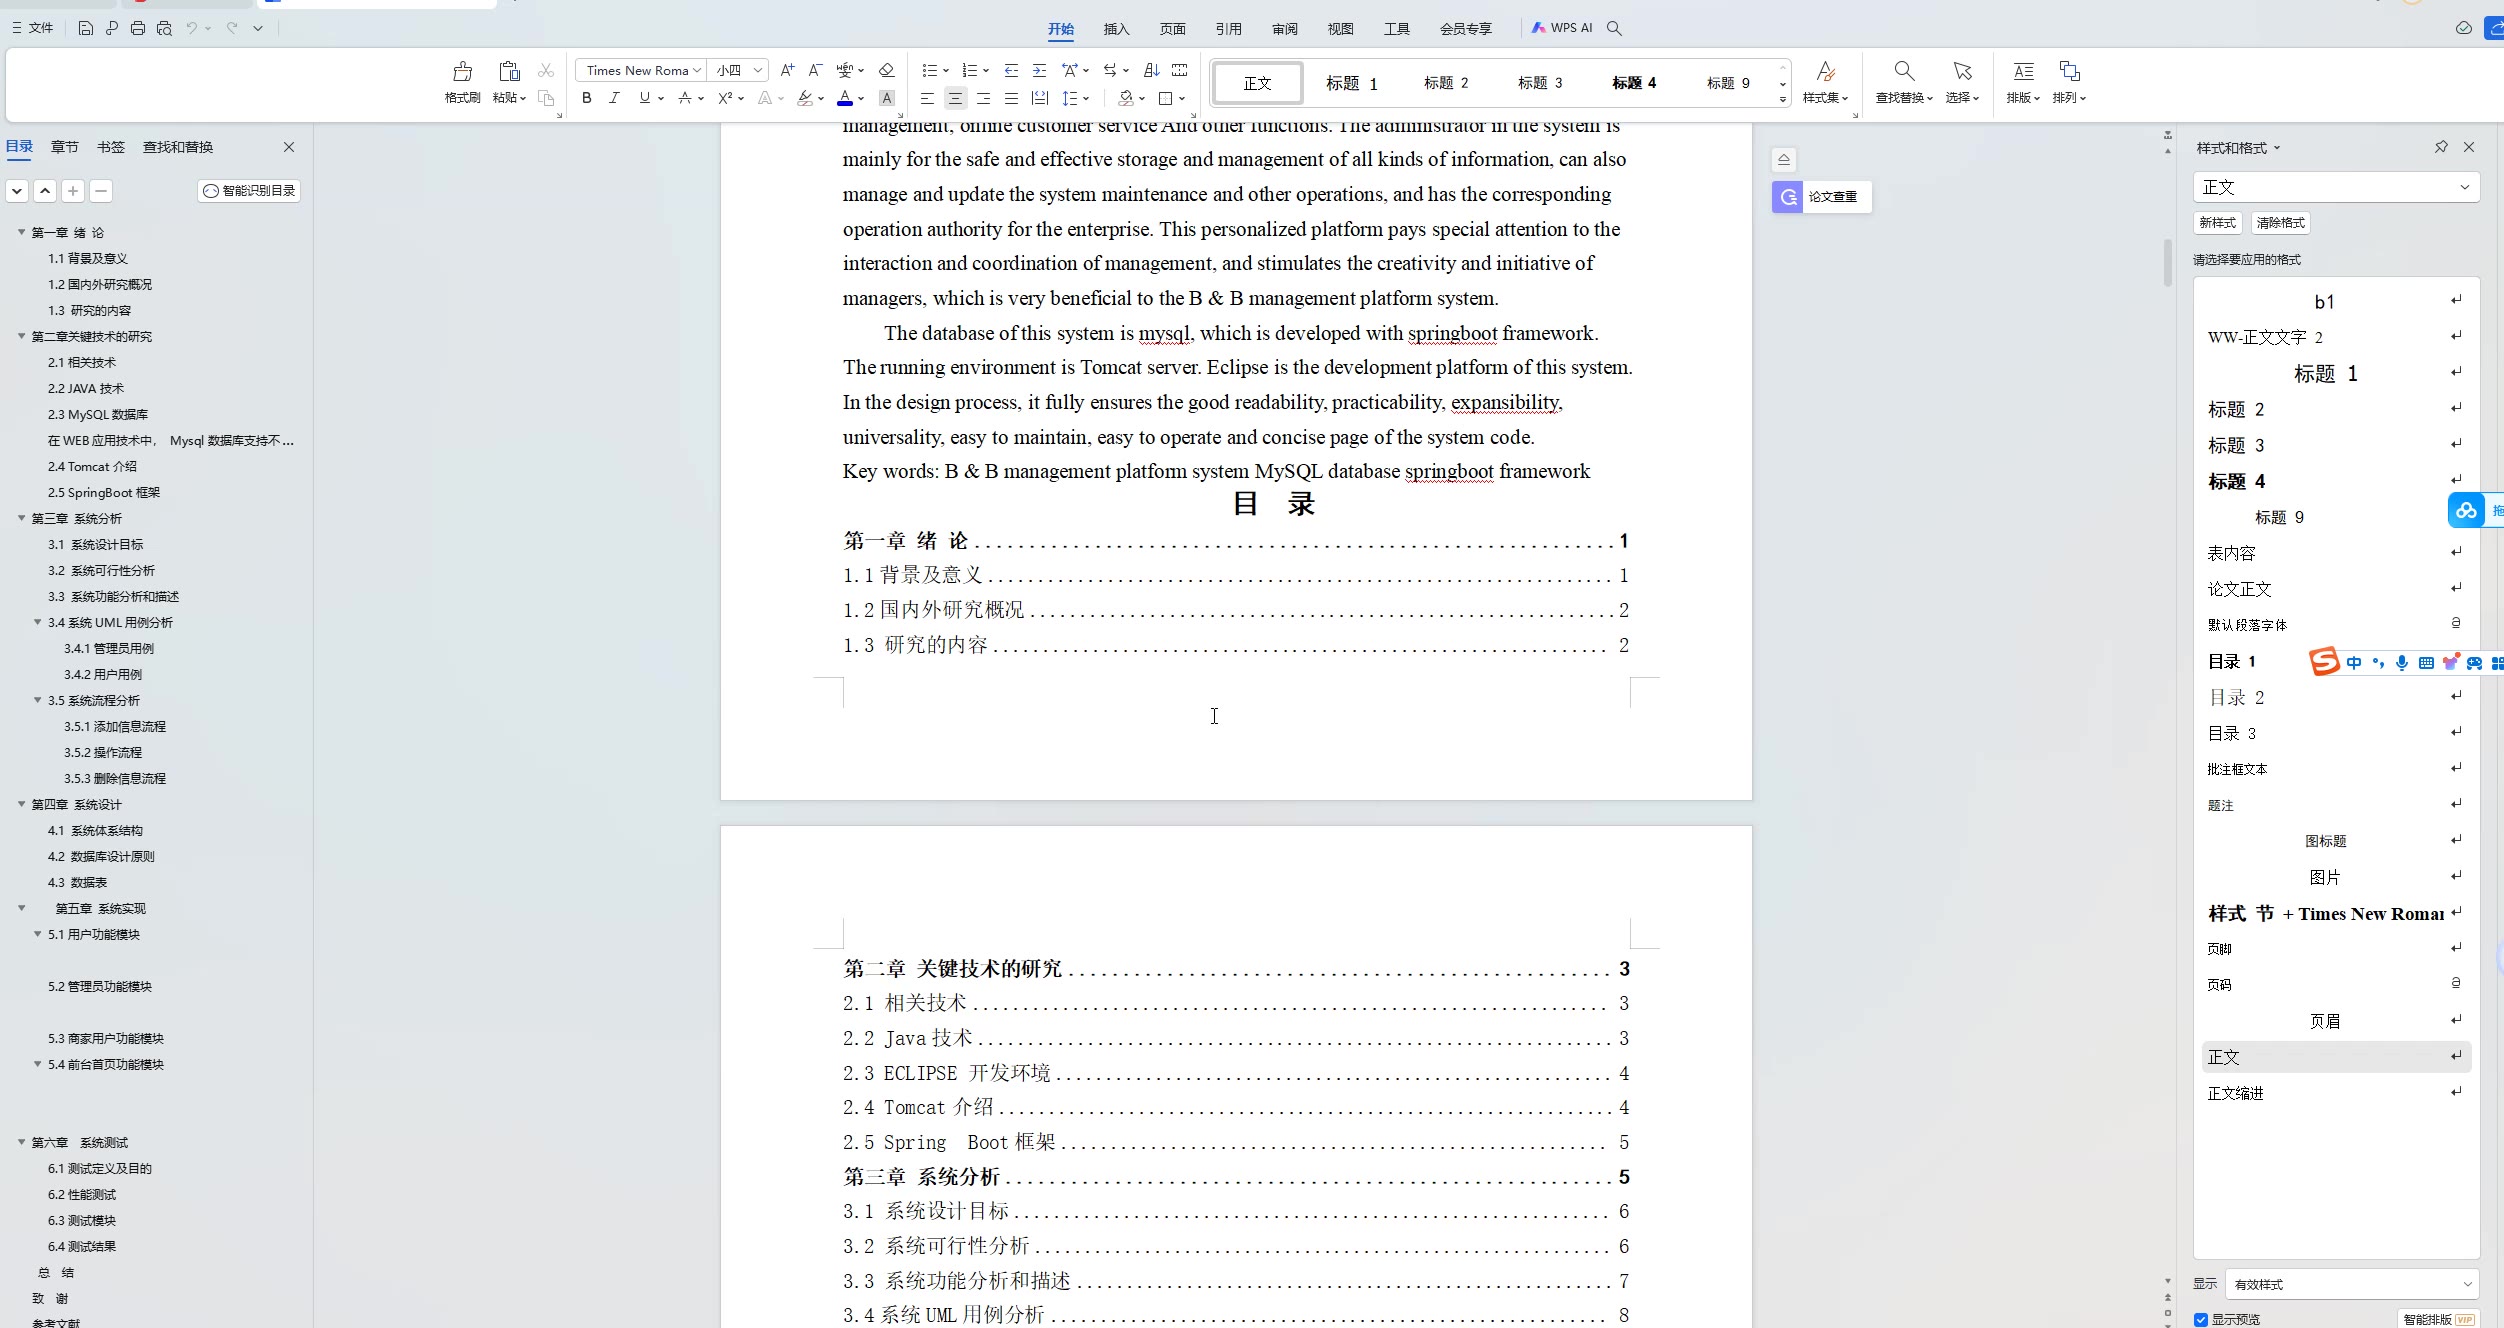2504x1328 pixels.
Task: Click the Find and Replace magnifier icon
Action: (1904, 71)
